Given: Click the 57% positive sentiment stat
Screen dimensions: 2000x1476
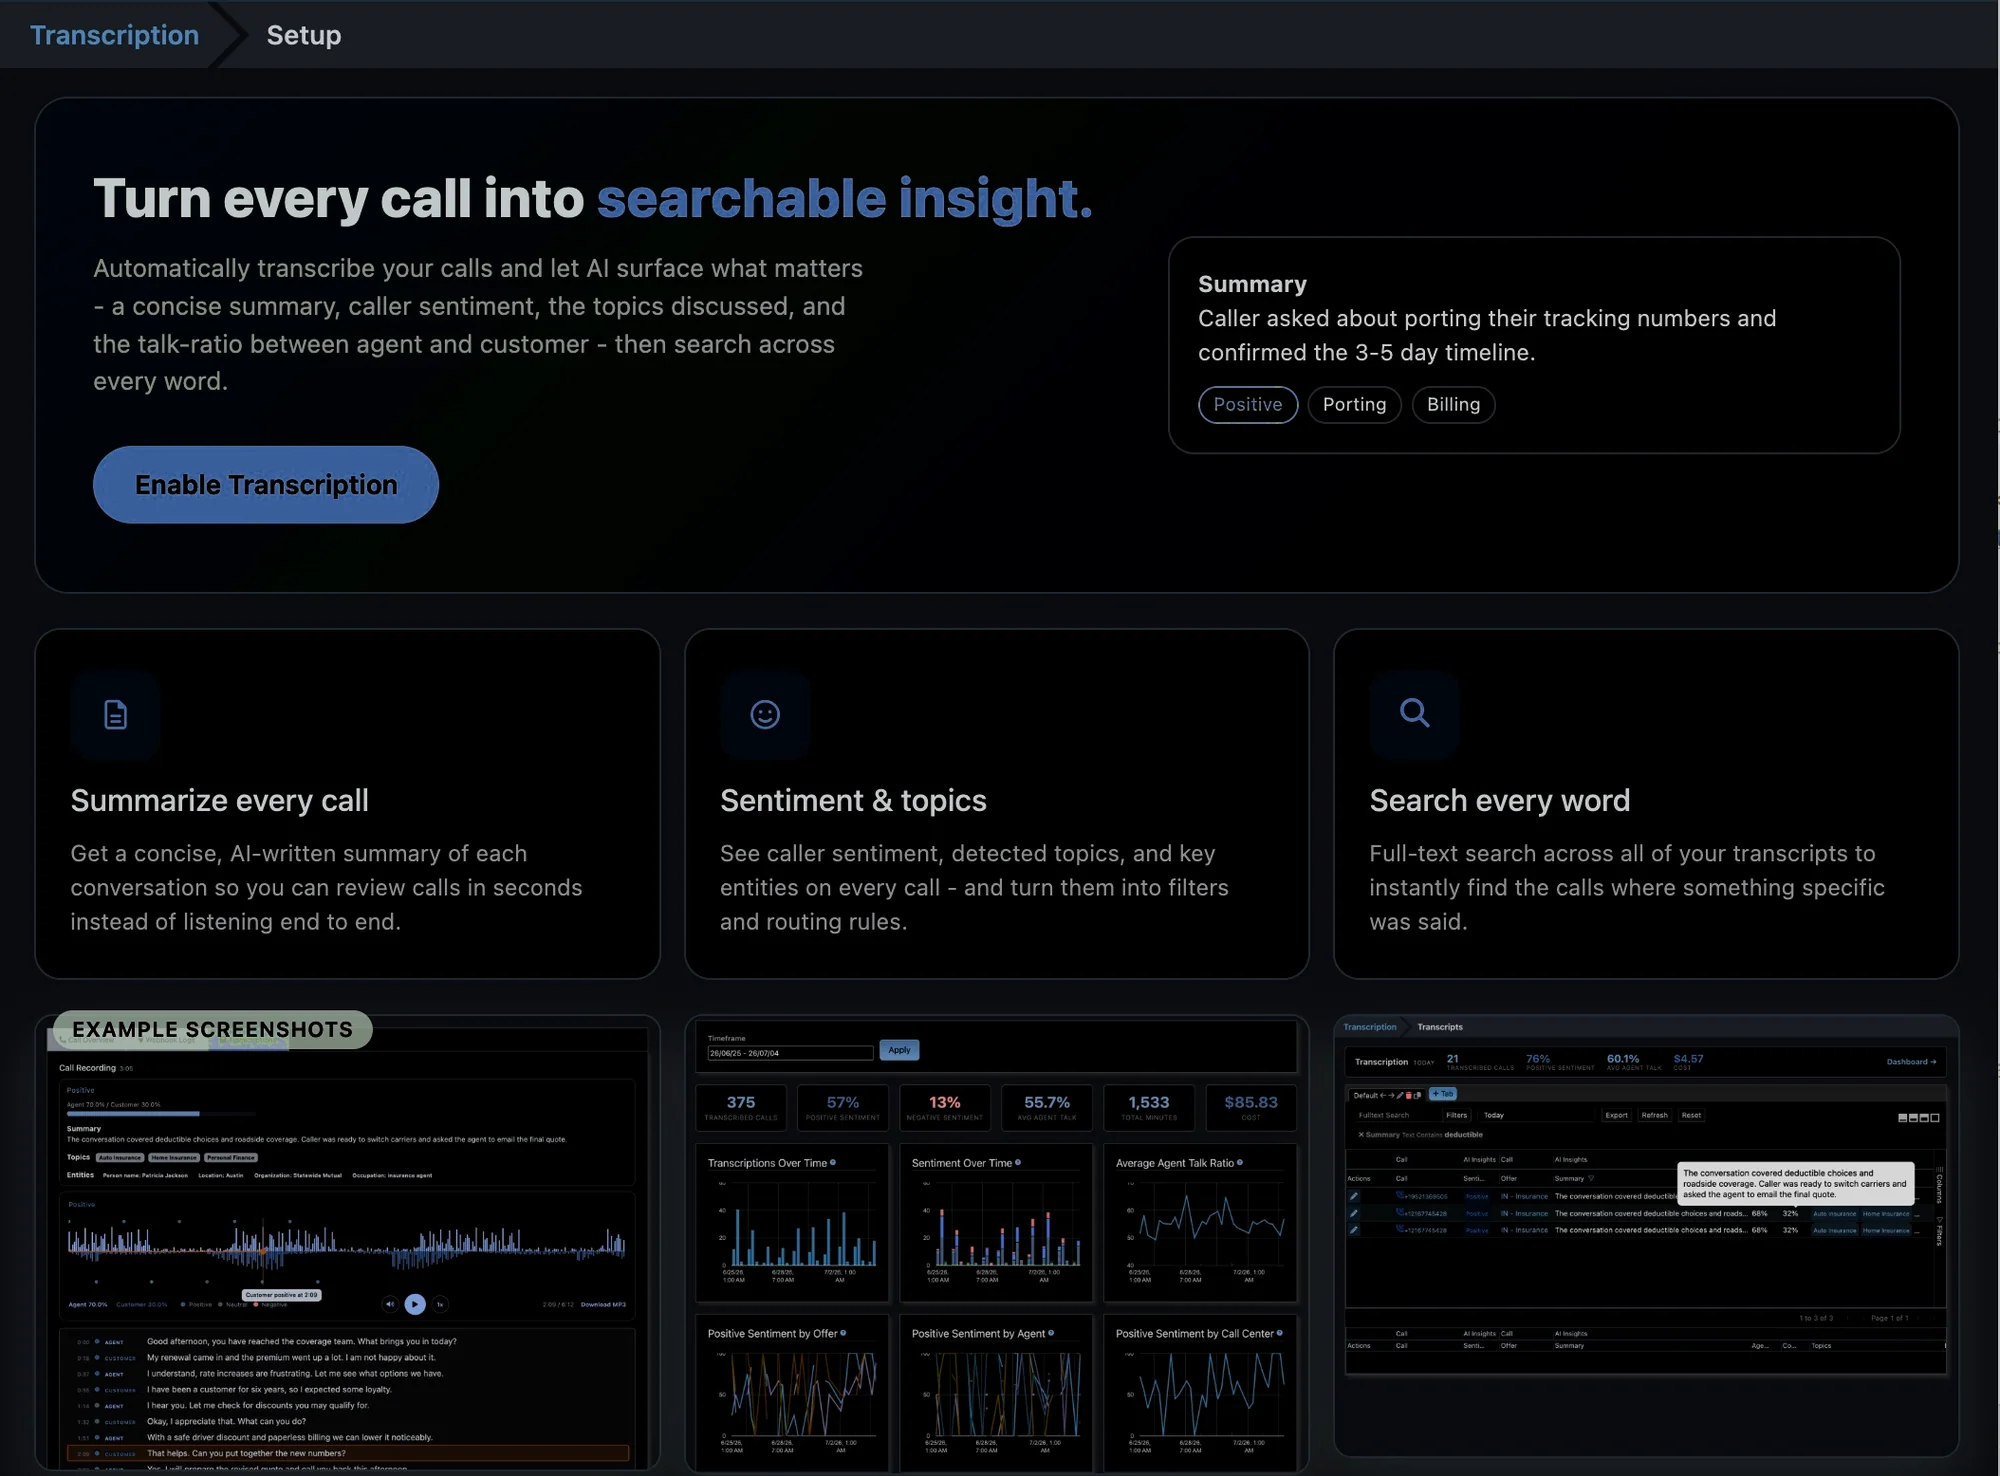Looking at the screenshot, I should pos(843,1107).
